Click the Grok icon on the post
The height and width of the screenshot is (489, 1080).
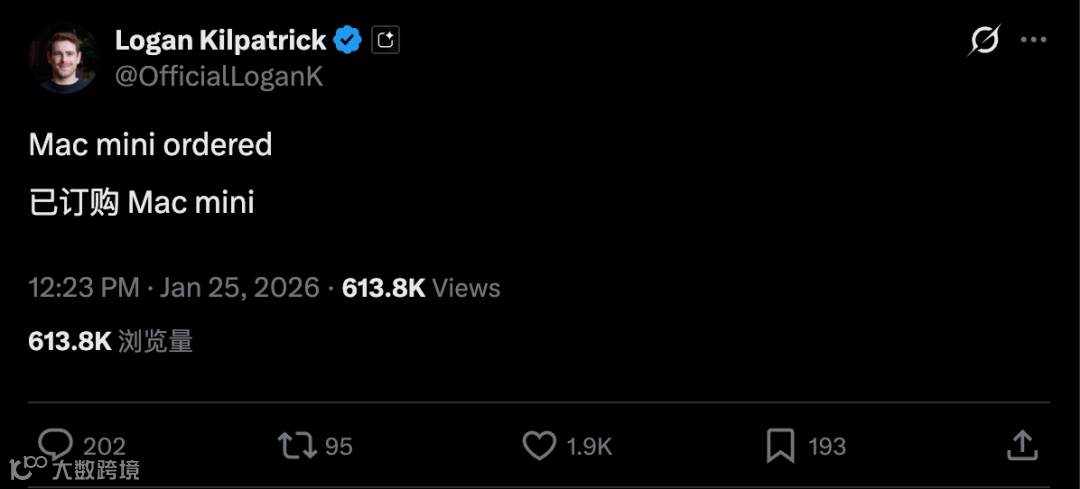[x=984, y=41]
